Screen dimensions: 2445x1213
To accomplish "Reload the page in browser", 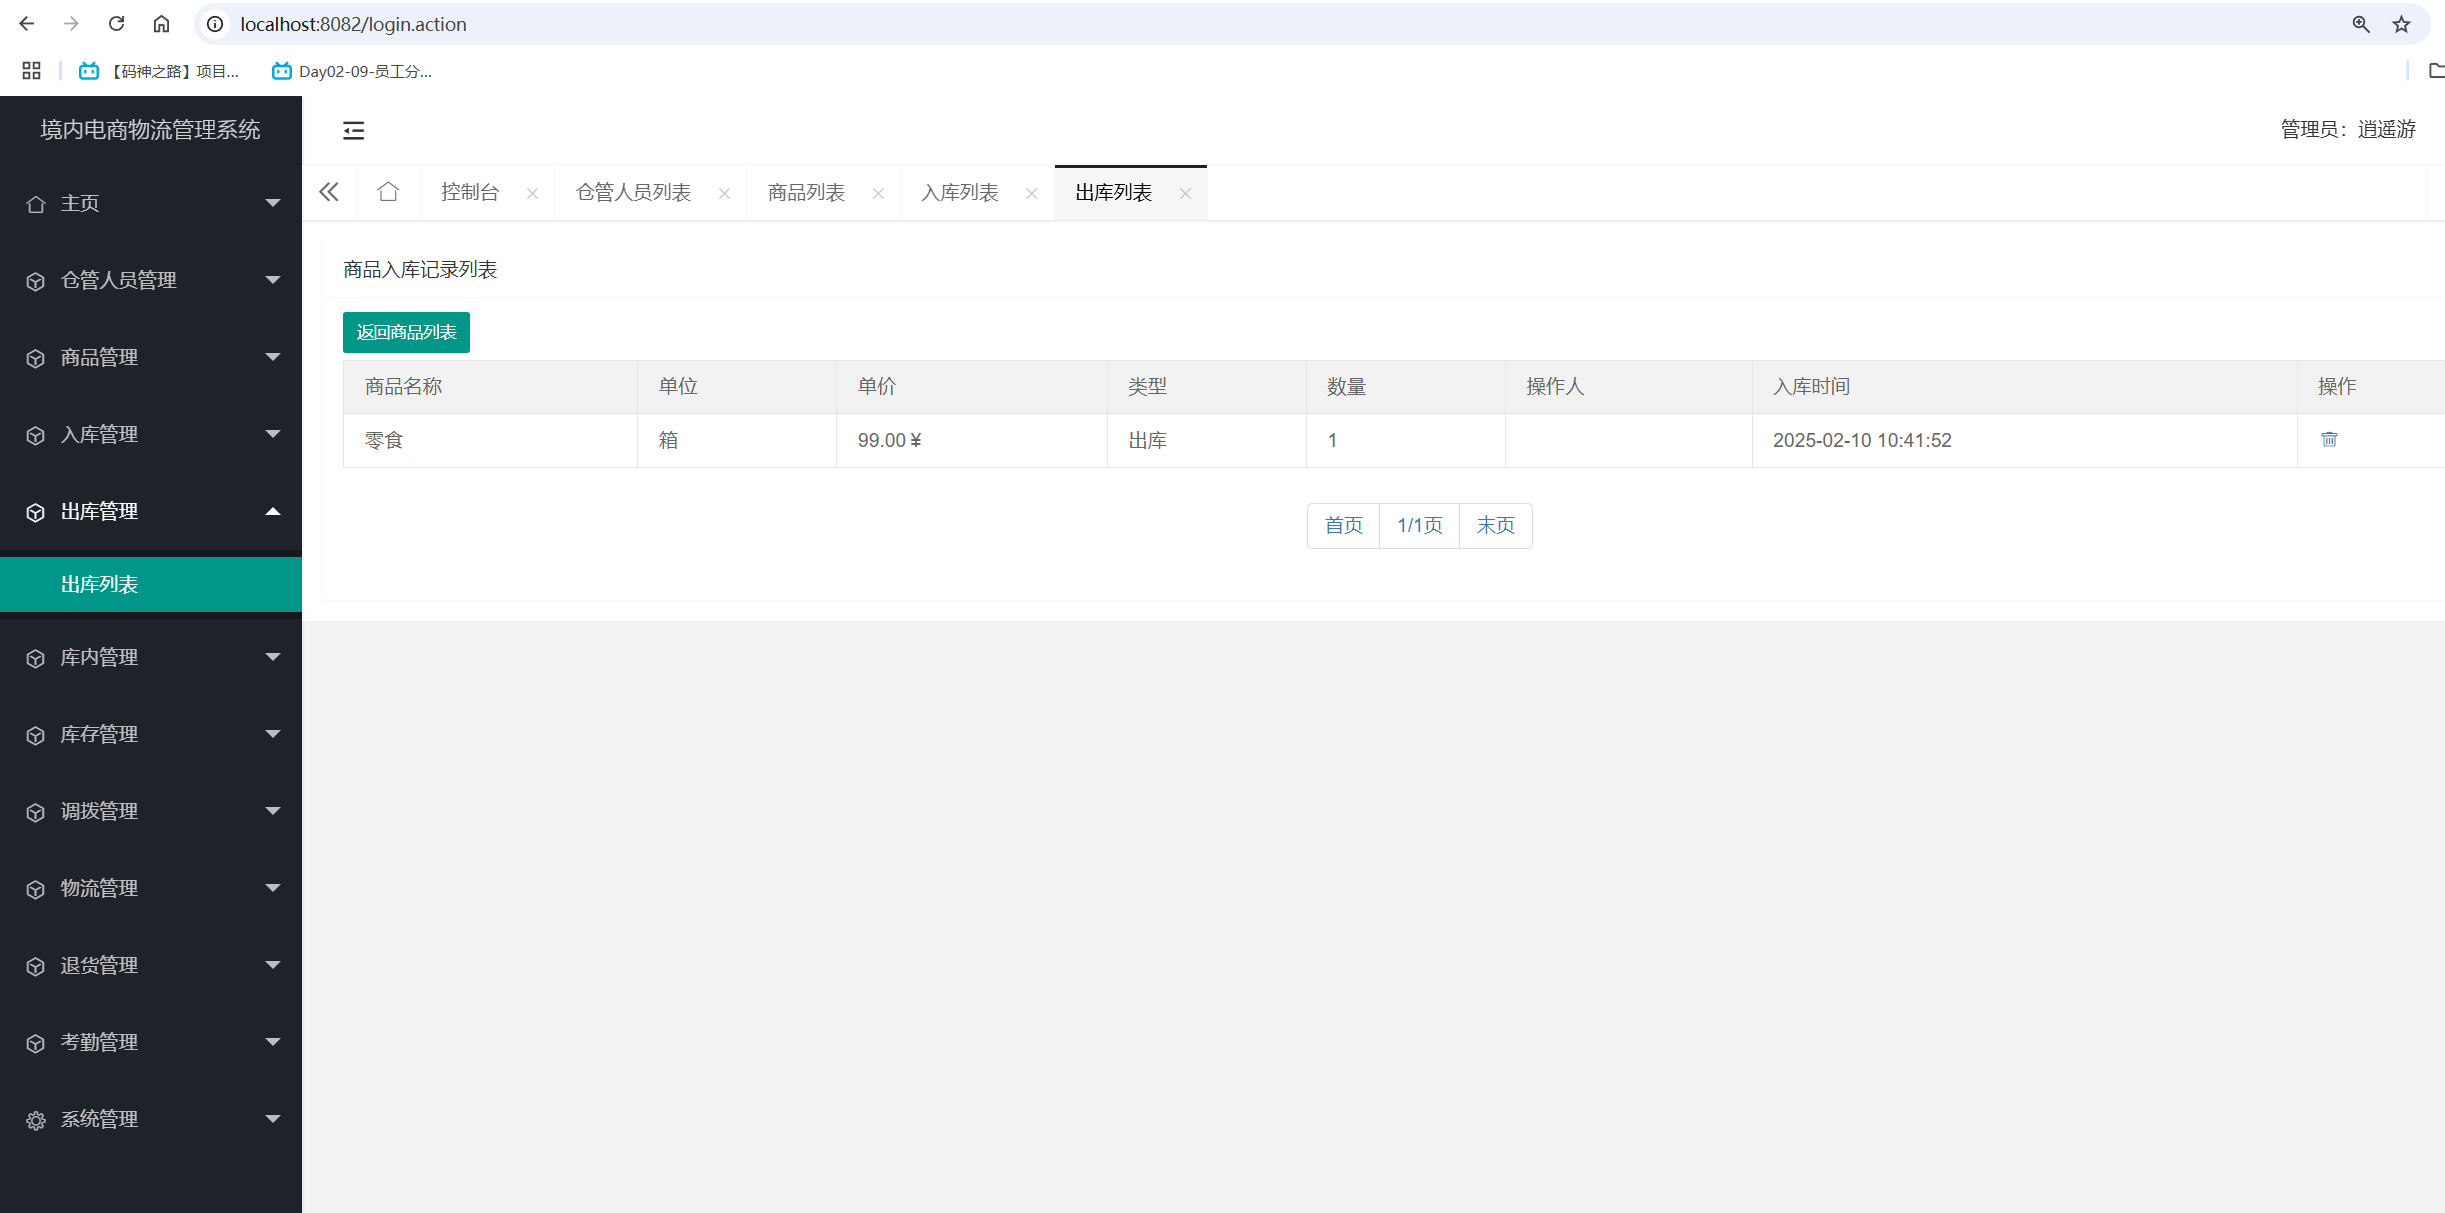I will pyautogui.click(x=116, y=24).
